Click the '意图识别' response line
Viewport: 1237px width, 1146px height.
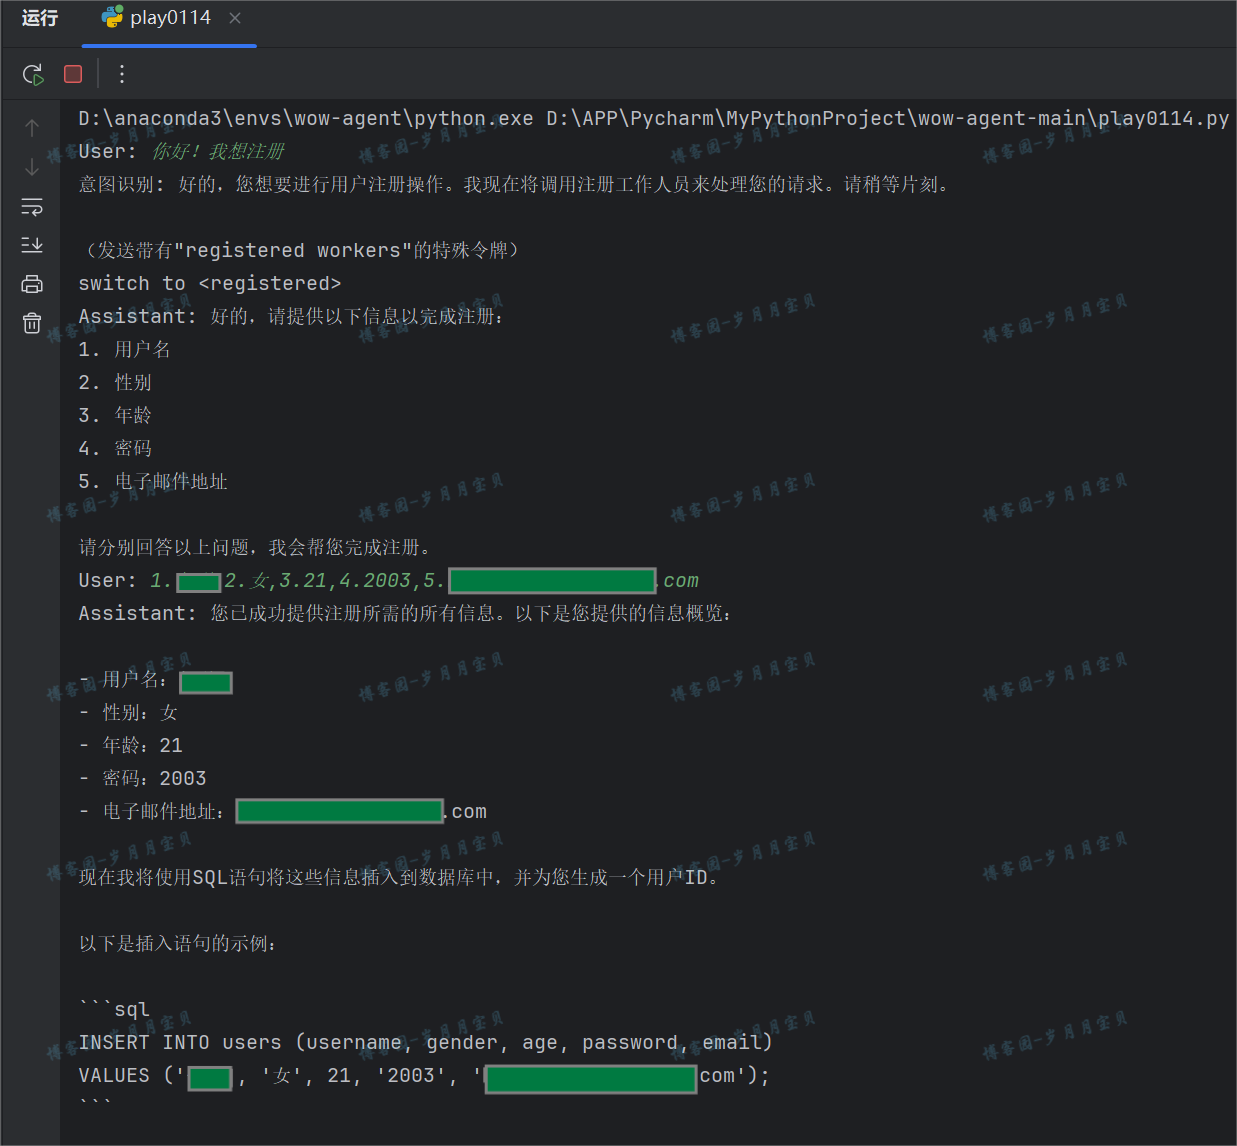515,184
